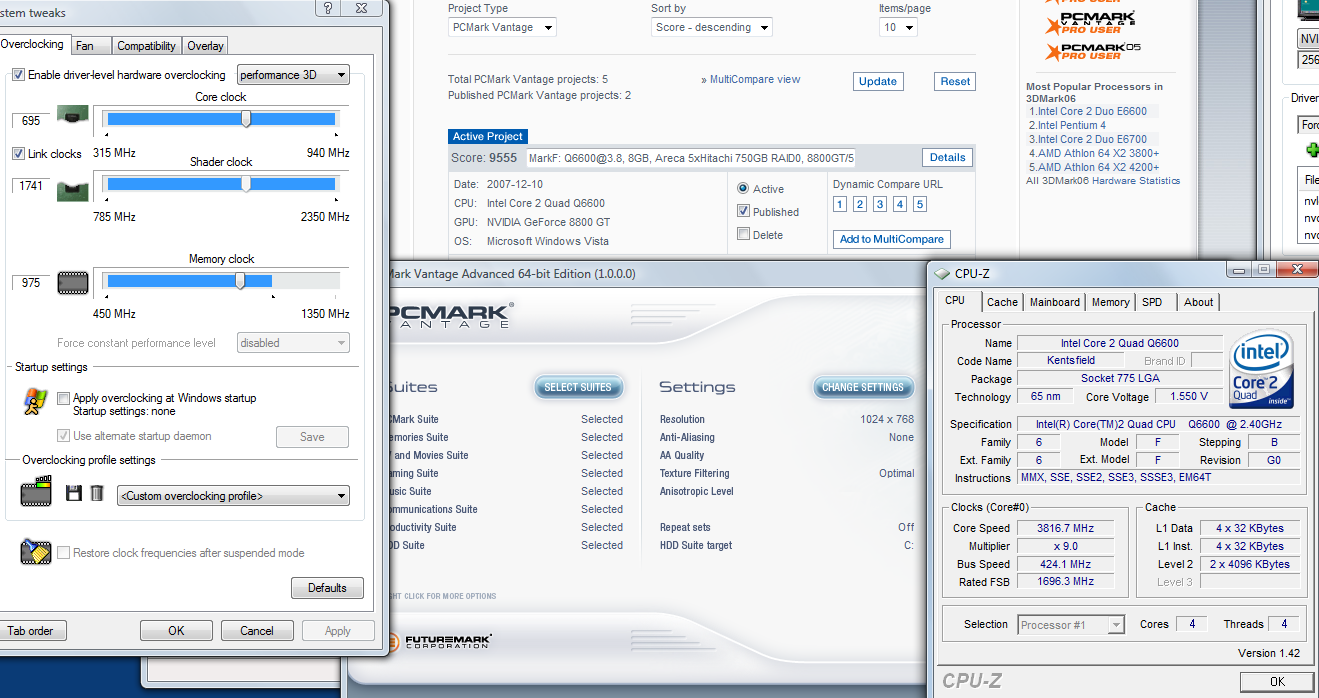
Task: Open the CPU-Z Caches tab
Action: 1002,302
